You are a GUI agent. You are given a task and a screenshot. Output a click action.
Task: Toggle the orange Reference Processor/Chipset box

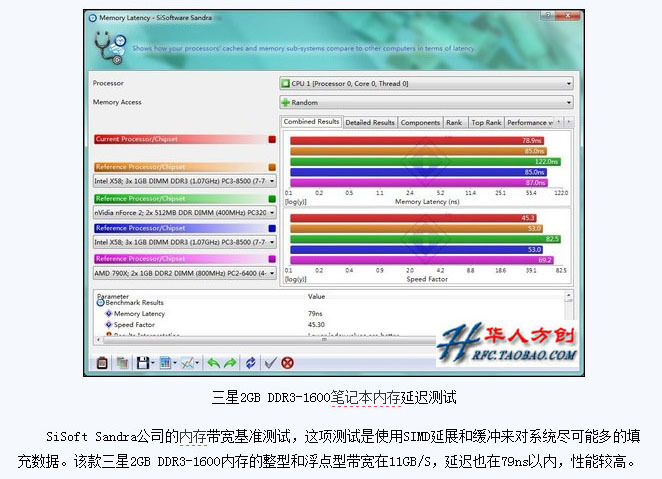click(272, 167)
